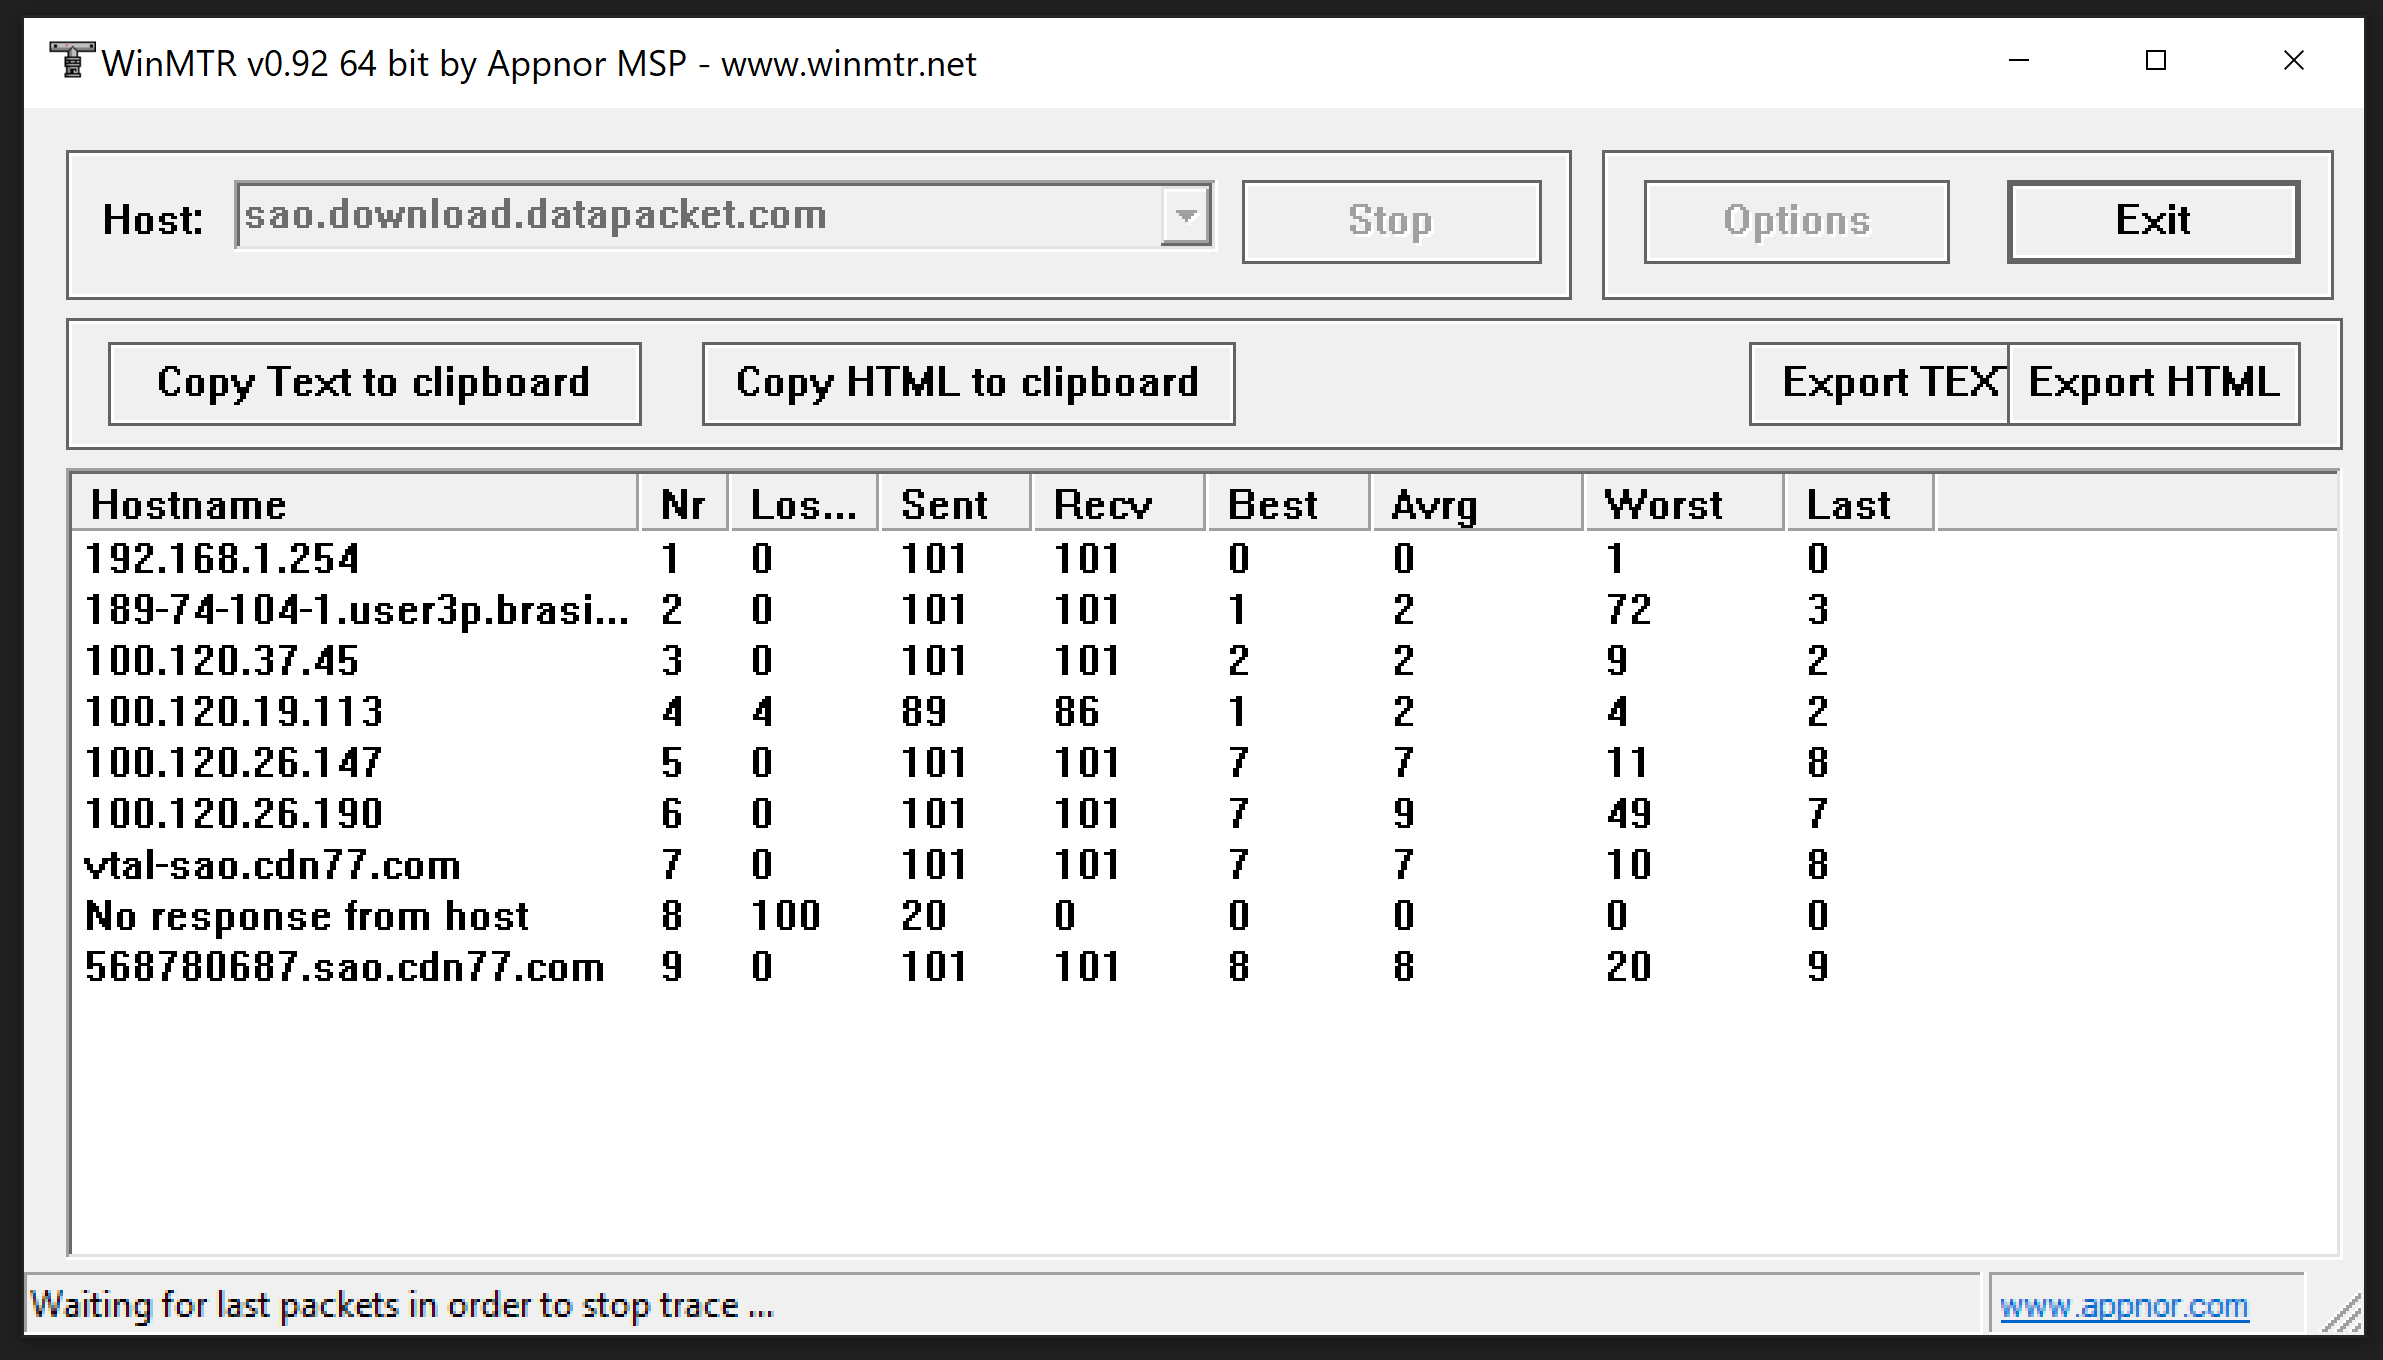The width and height of the screenshot is (2383, 1360).
Task: Select the 100.120.37.45 row
Action: click(1004, 660)
